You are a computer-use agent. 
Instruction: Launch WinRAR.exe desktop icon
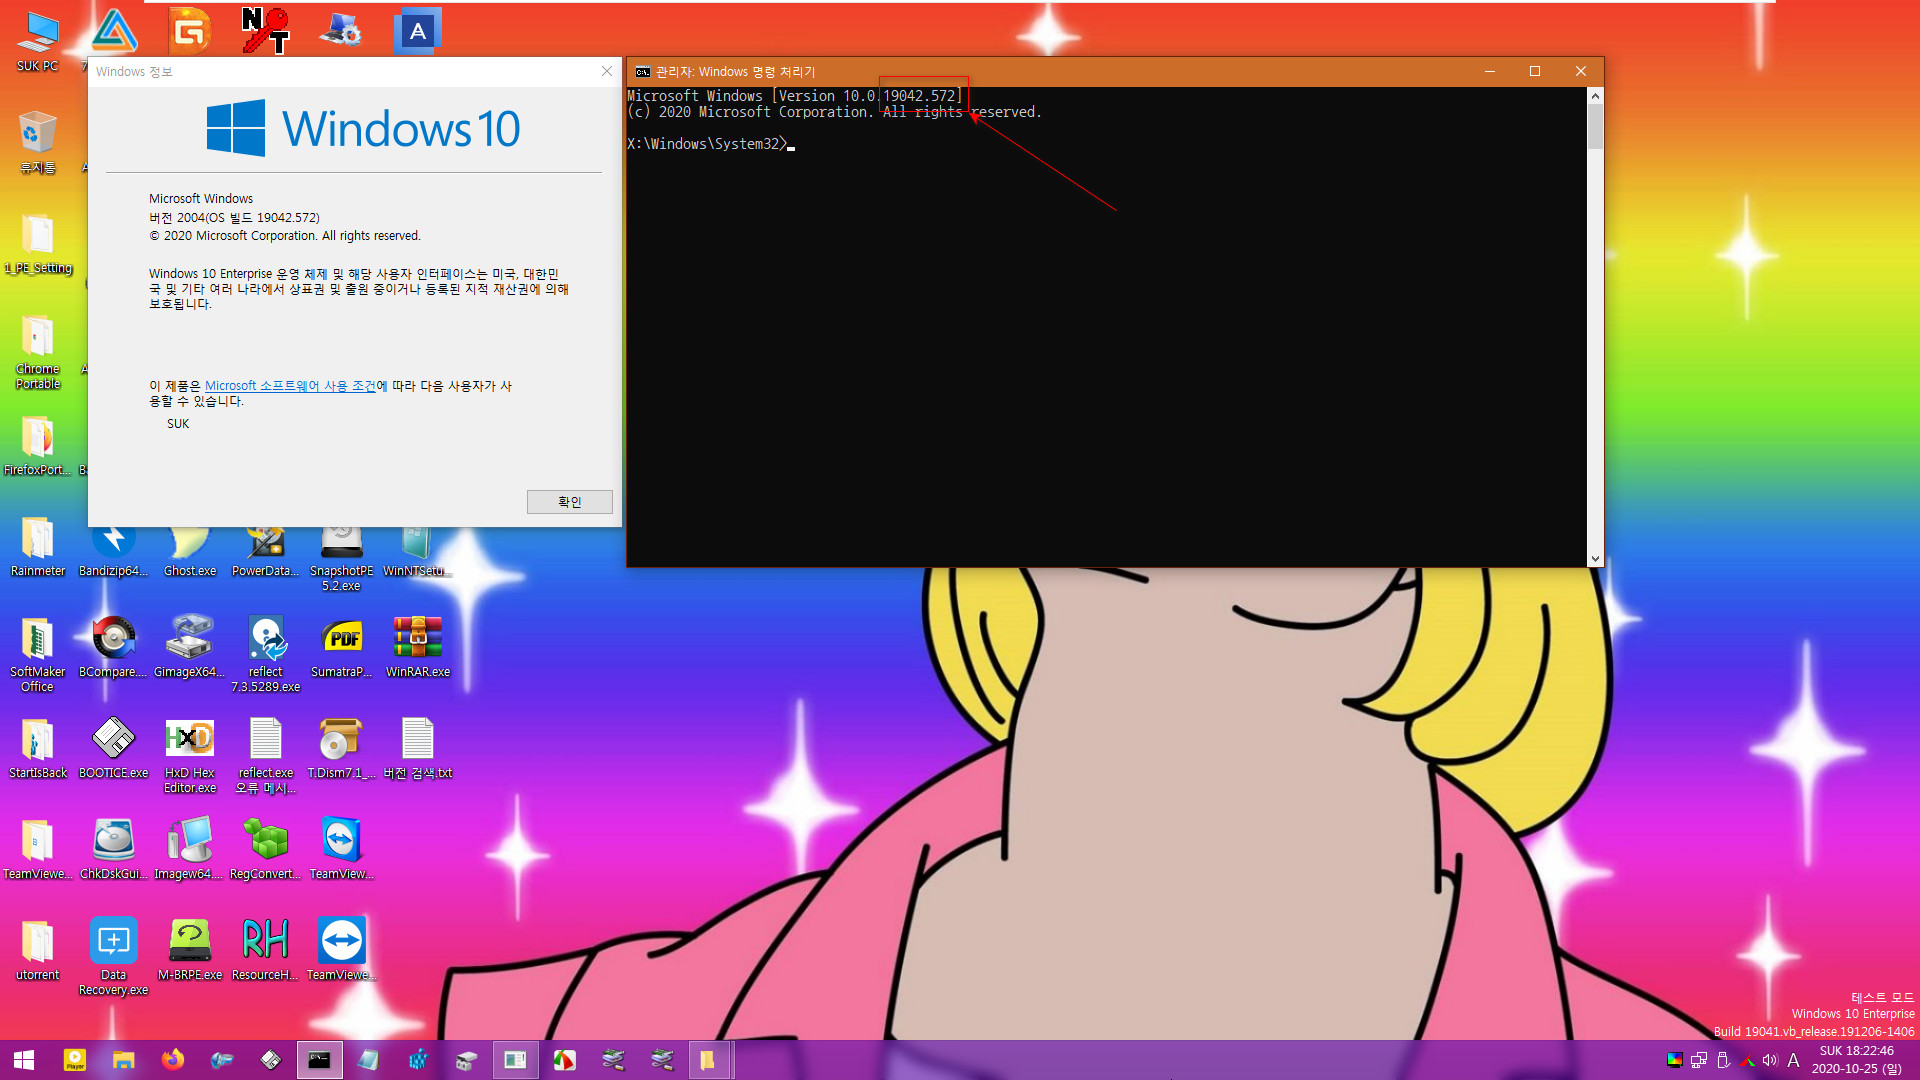tap(418, 648)
